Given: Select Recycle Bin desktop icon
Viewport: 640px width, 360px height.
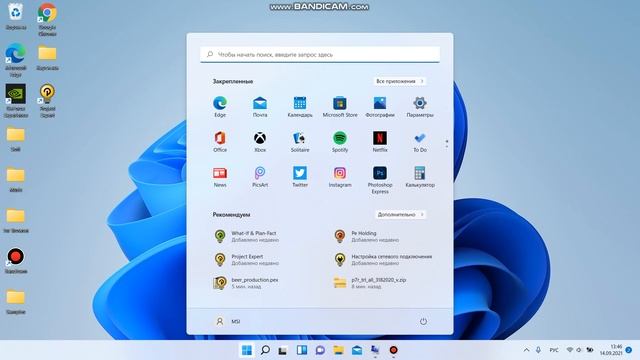Looking at the screenshot, I should 16,16.
